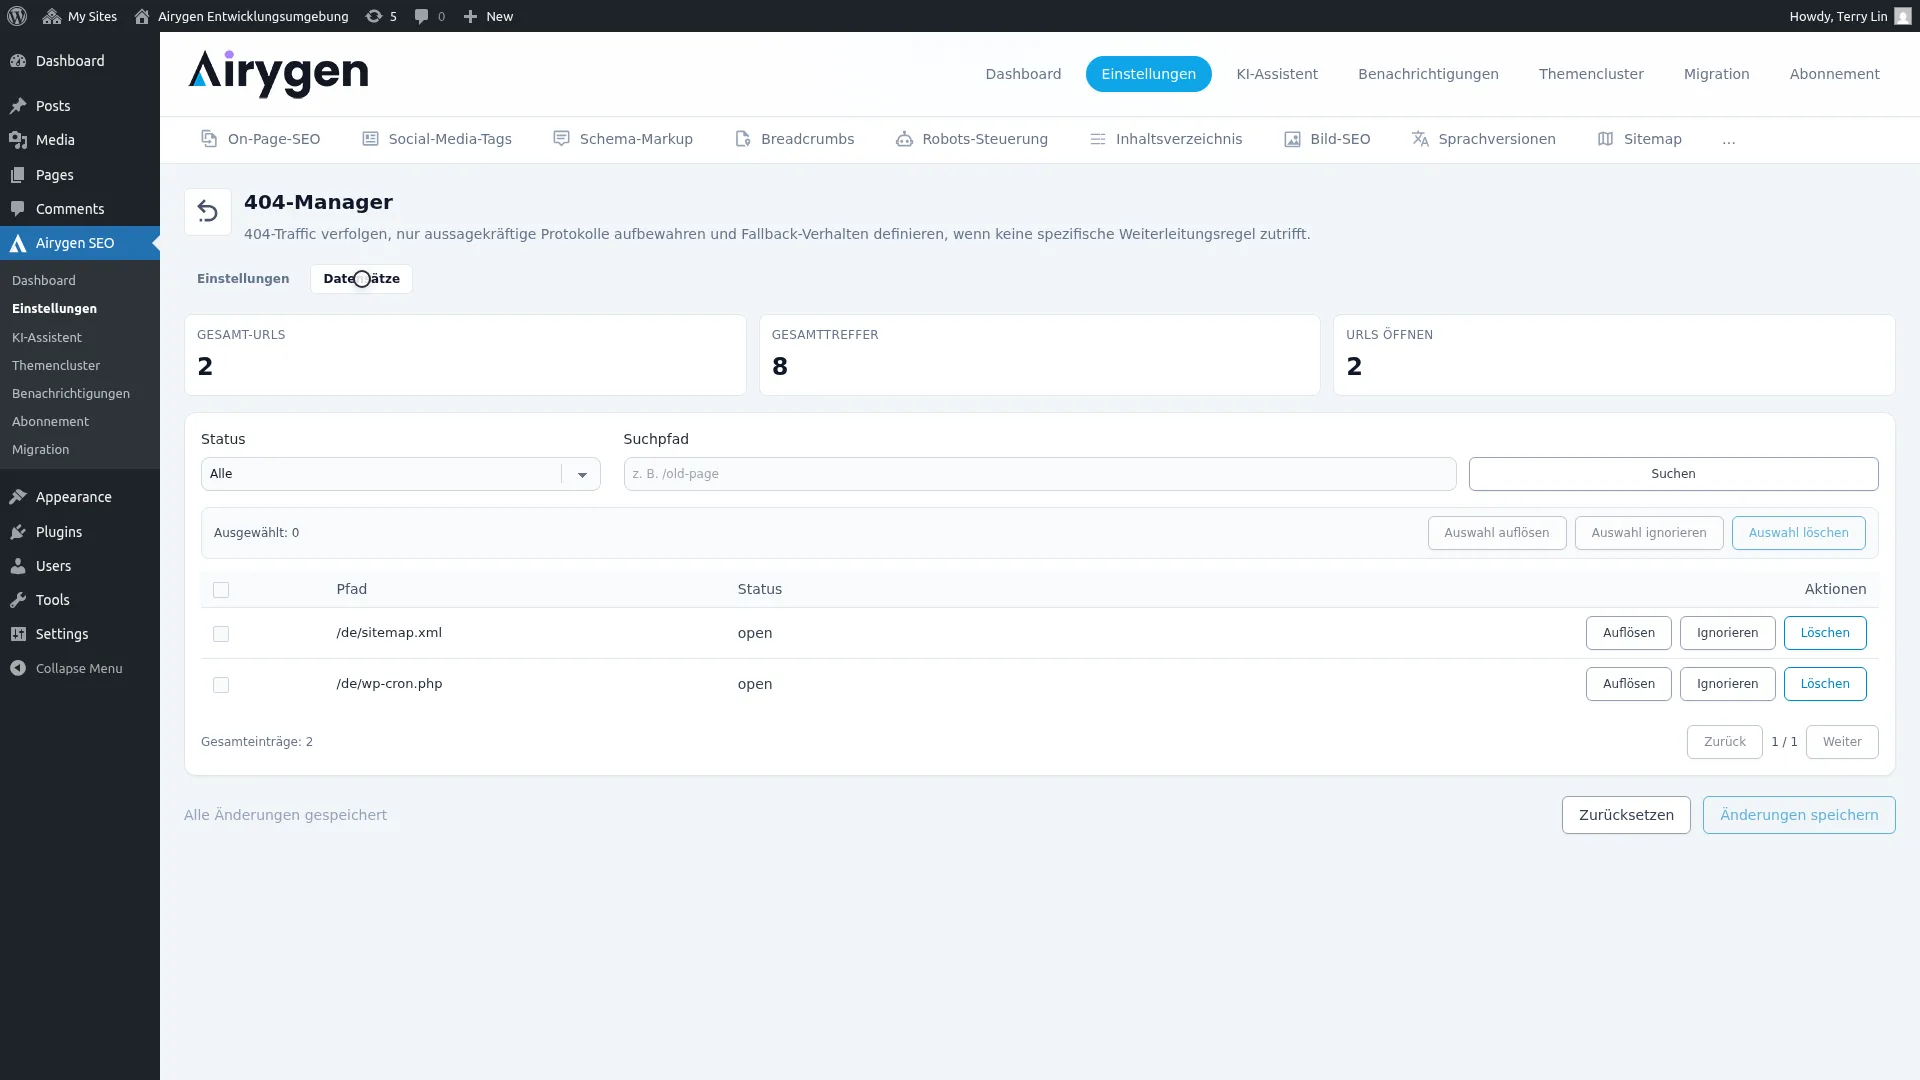The image size is (1920, 1080).
Task: Open the Benachrichtigungen top navigation tab
Action: tap(1428, 74)
